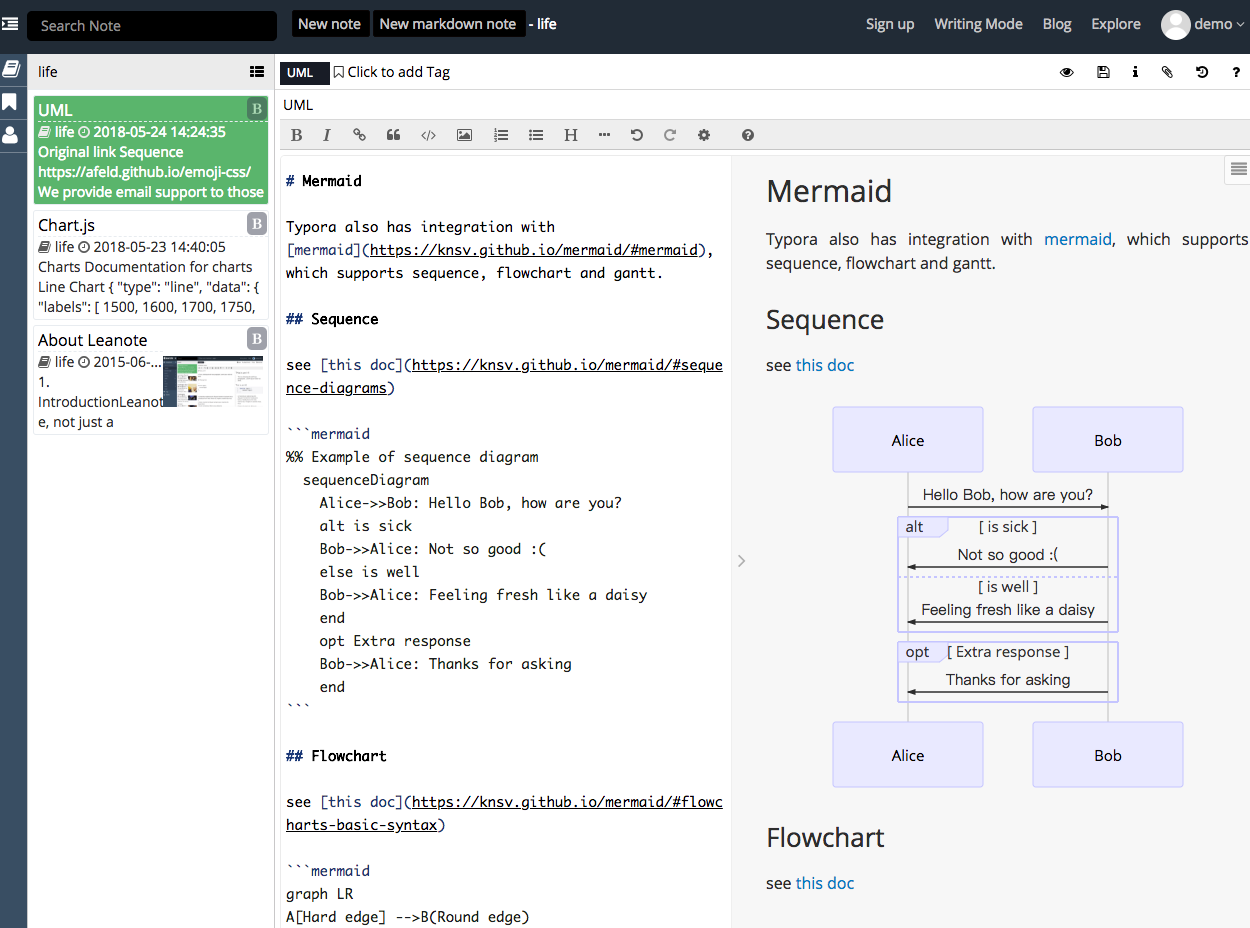Click 'graph LR' line in editor

320,894
